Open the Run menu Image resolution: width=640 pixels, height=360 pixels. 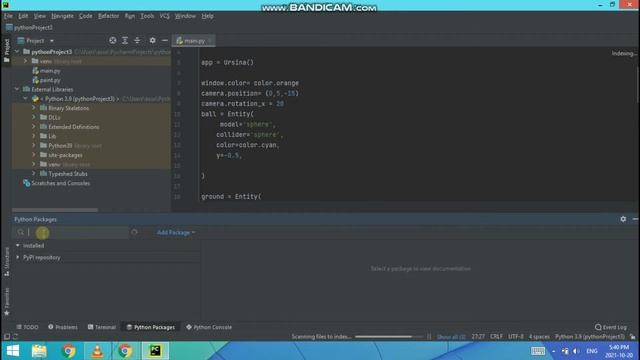coord(130,16)
